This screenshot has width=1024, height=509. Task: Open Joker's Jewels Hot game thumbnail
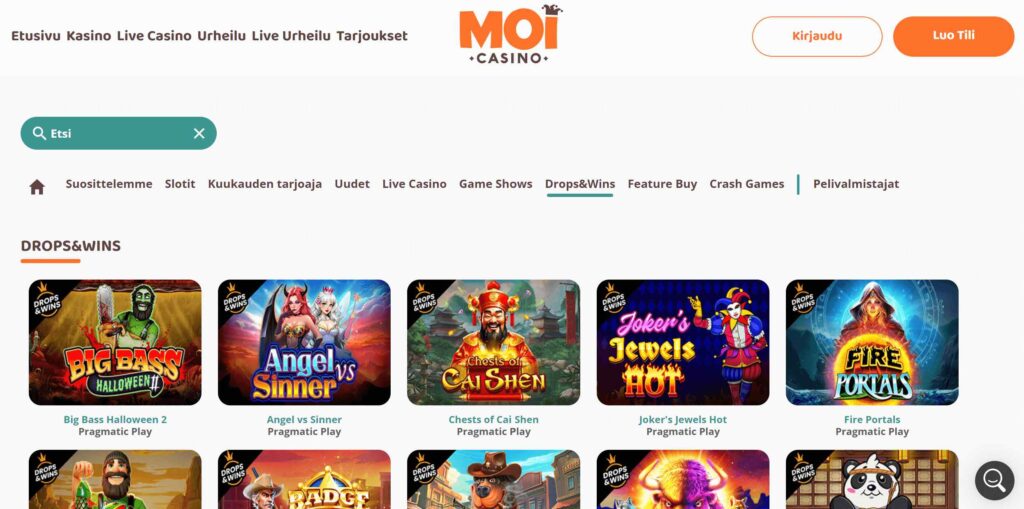coord(683,342)
